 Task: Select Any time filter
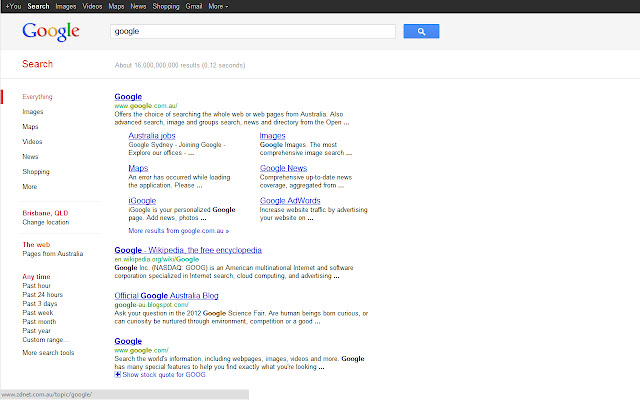pos(36,277)
